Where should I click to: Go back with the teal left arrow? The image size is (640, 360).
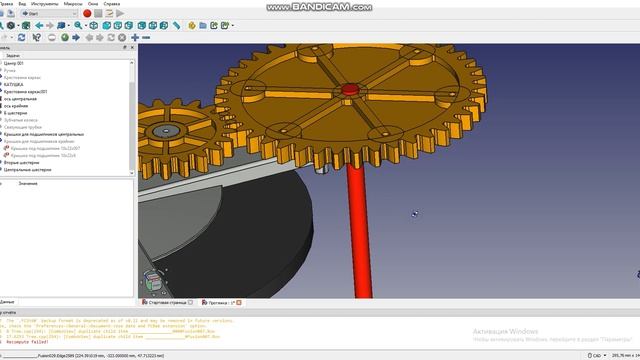[39, 25]
